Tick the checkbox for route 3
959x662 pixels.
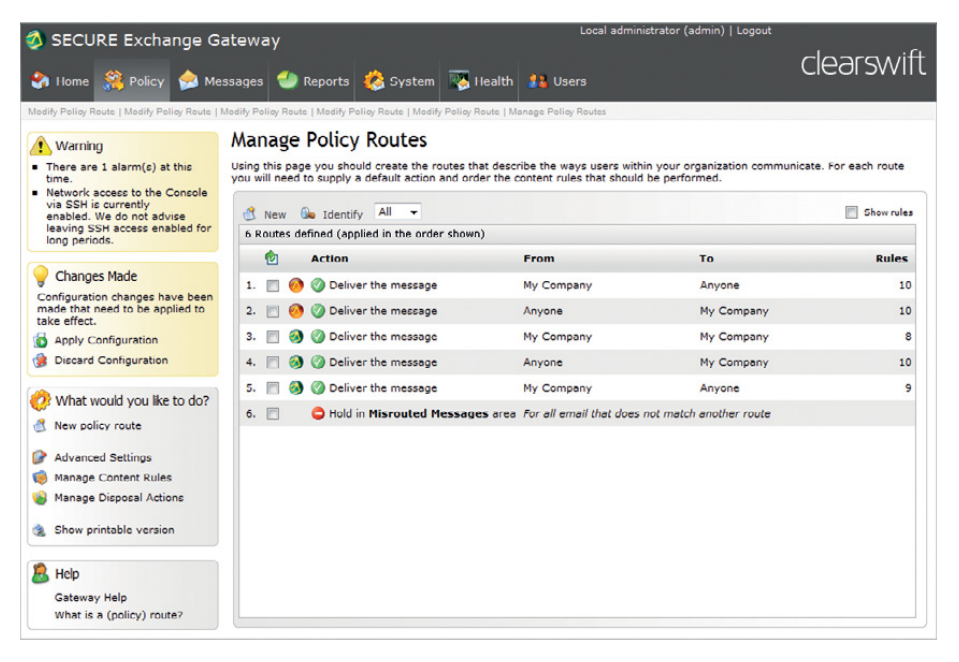(273, 337)
